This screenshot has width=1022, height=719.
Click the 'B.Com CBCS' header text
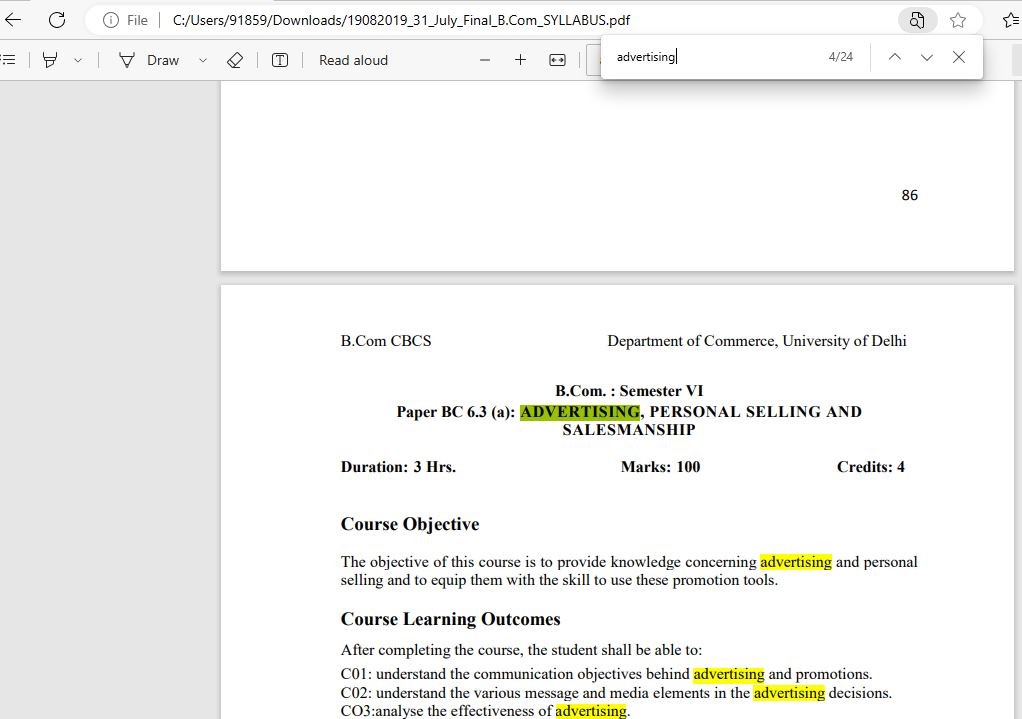point(386,341)
